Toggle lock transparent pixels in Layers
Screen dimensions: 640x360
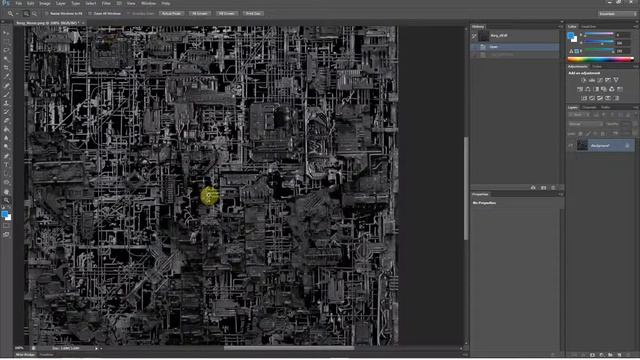coord(580,133)
